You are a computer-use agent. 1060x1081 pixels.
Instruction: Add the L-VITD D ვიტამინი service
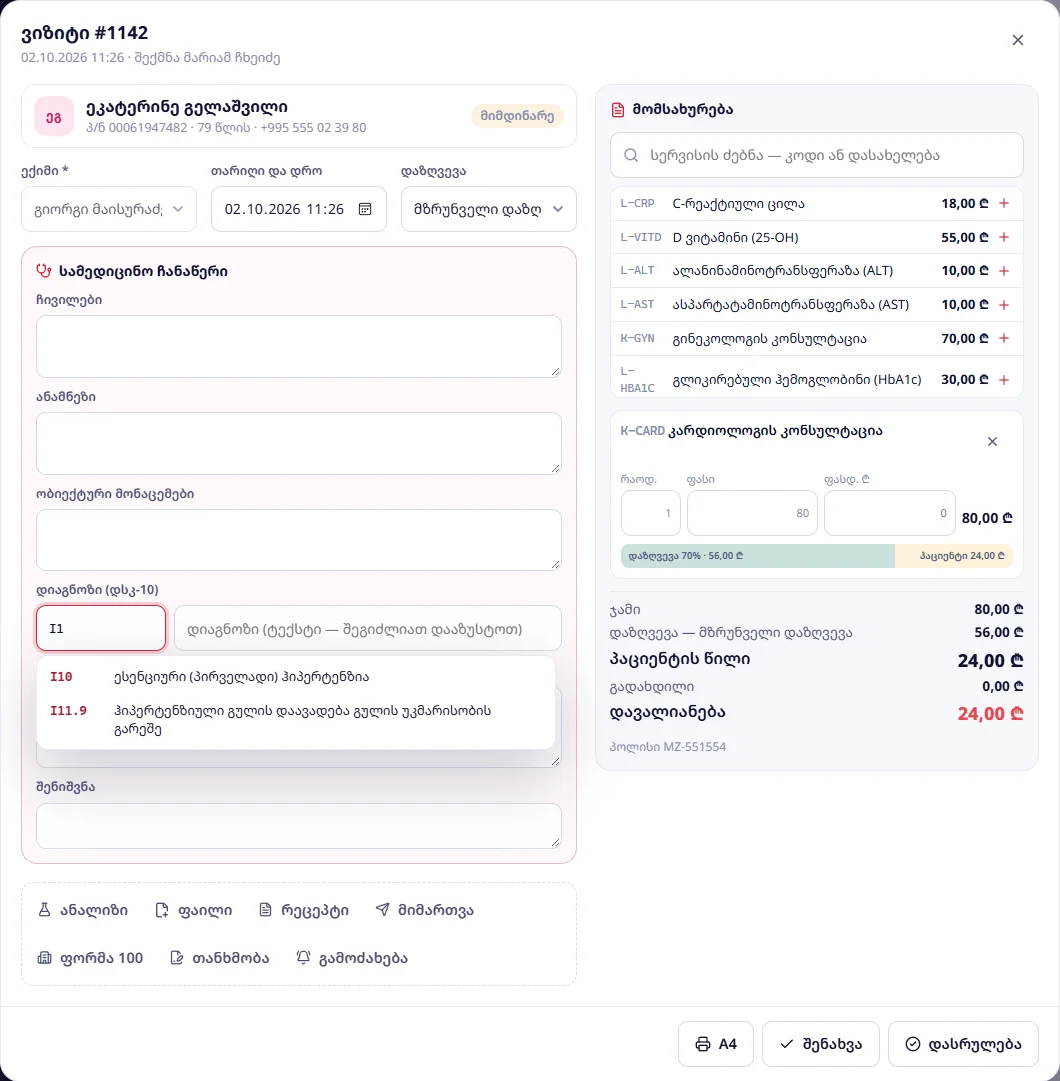[1003, 237]
